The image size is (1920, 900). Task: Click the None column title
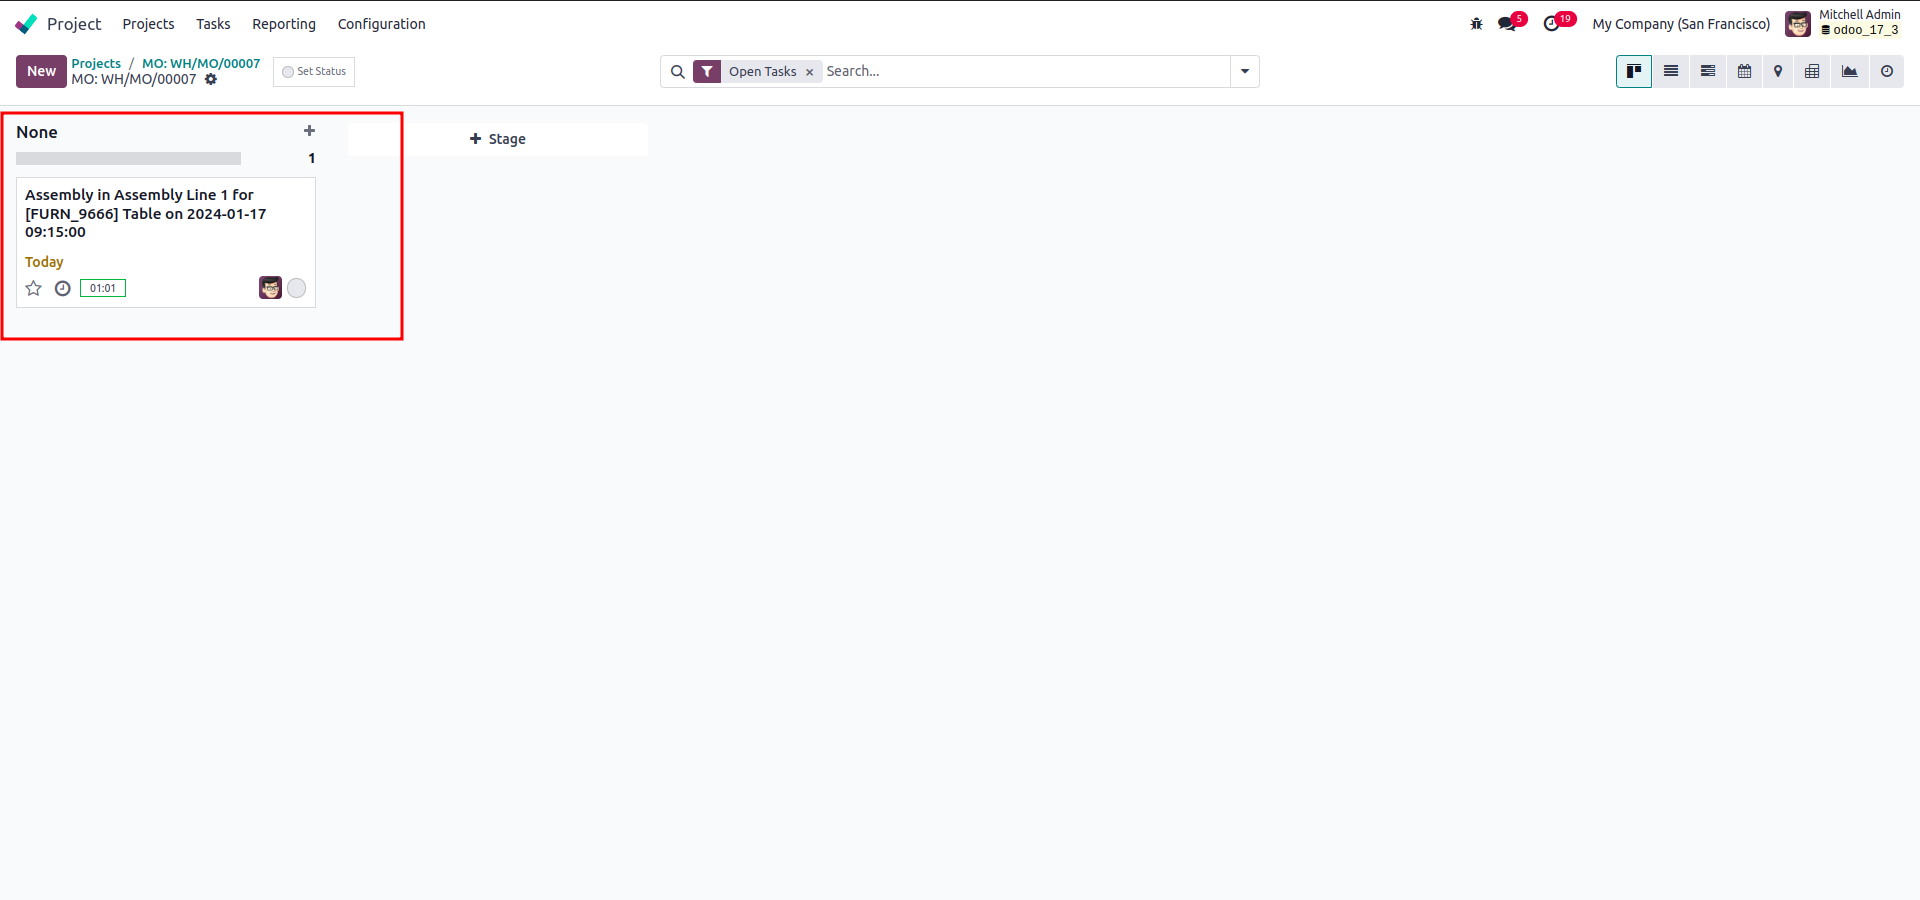tap(37, 132)
